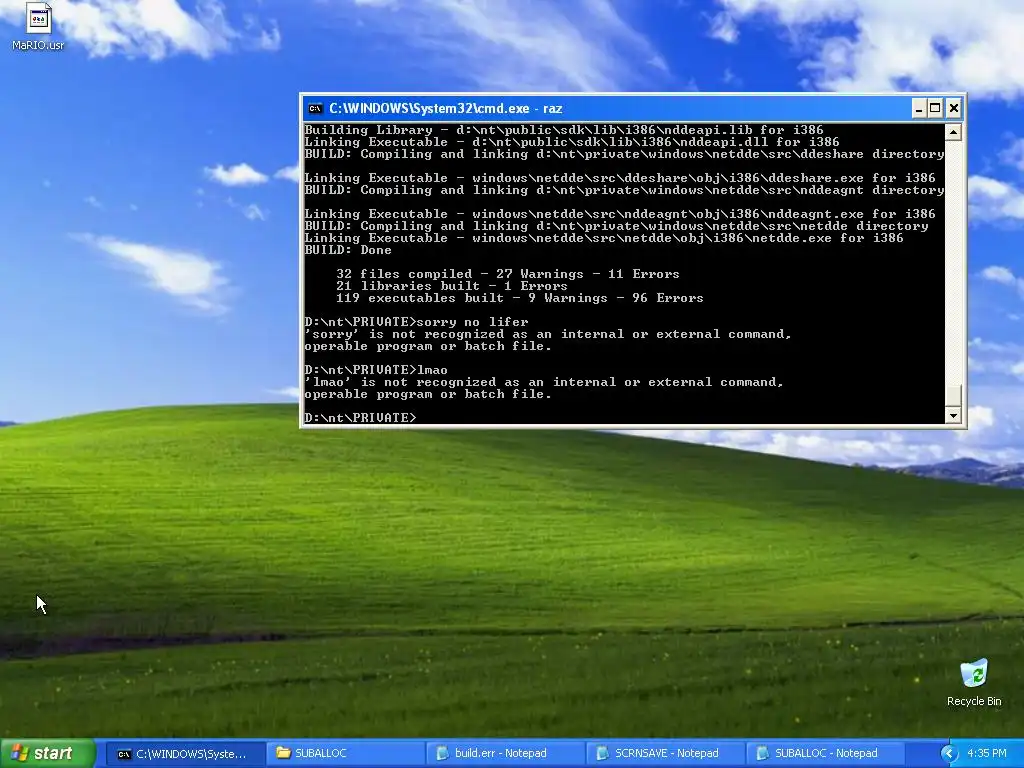Click the cmd.exe title bar system icon
The image size is (1024, 768).
tap(315, 108)
